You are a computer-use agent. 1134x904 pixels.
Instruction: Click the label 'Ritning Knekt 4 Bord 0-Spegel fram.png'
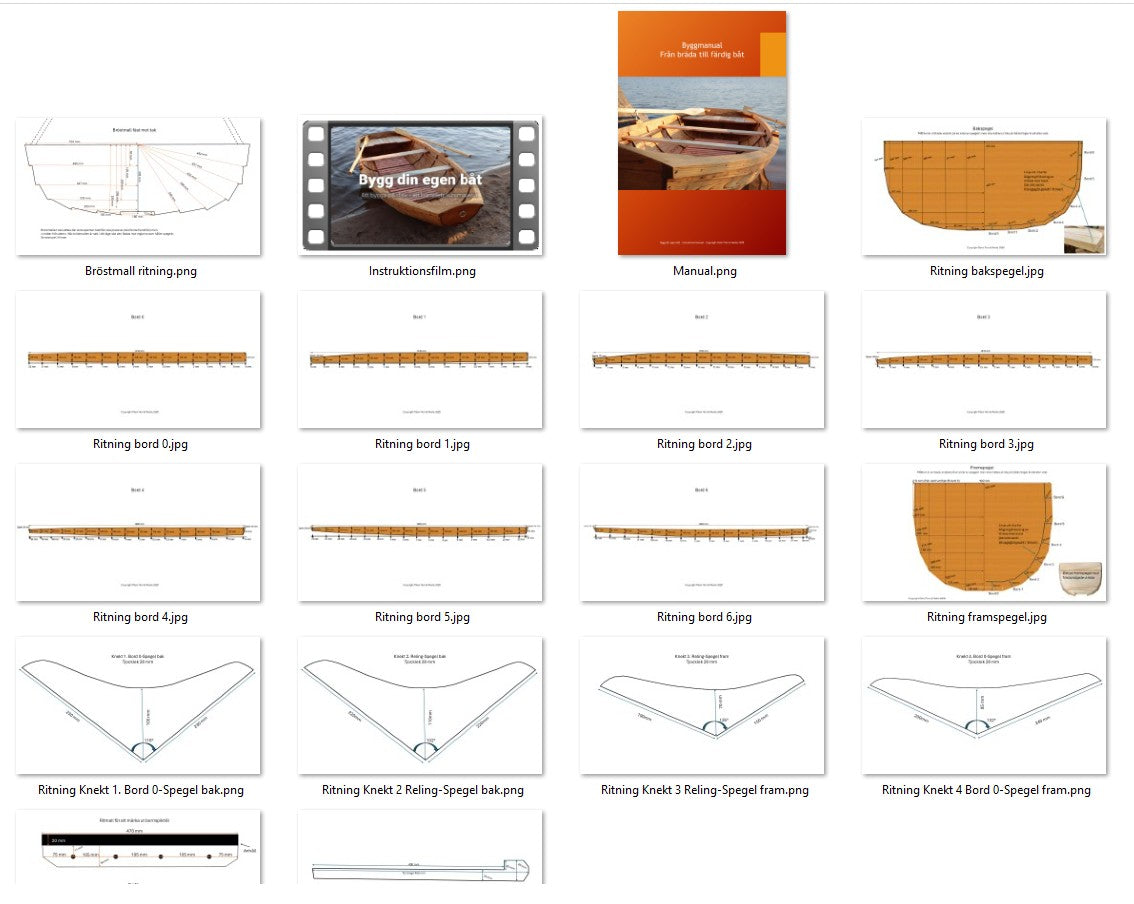pyautogui.click(x=986, y=790)
